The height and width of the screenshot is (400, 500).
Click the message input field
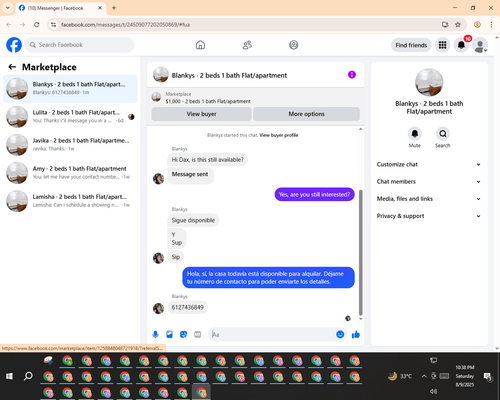click(x=272, y=334)
